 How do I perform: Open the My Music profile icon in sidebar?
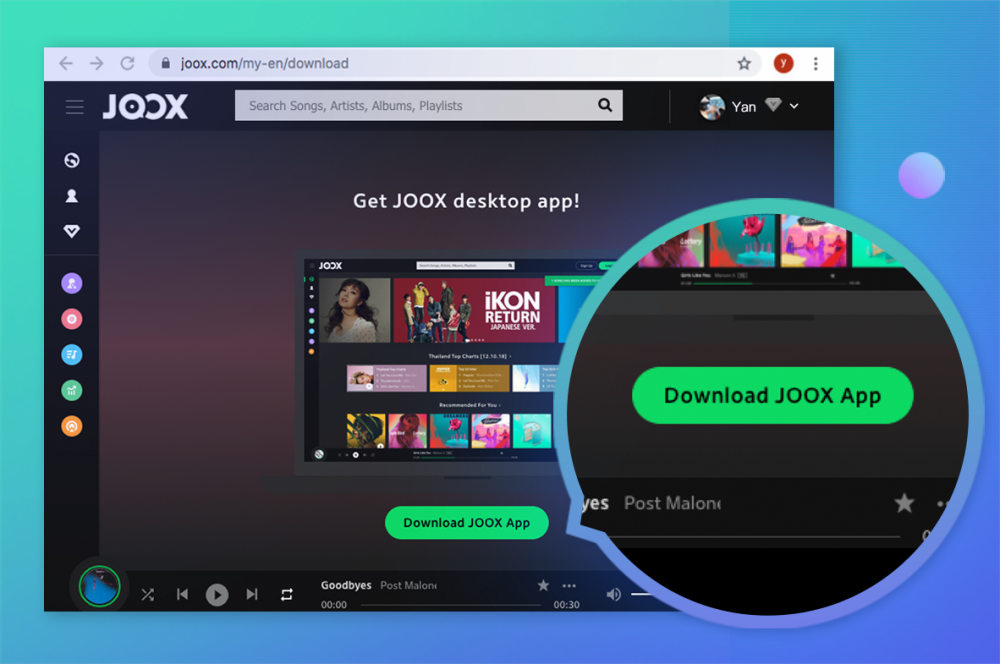click(72, 195)
